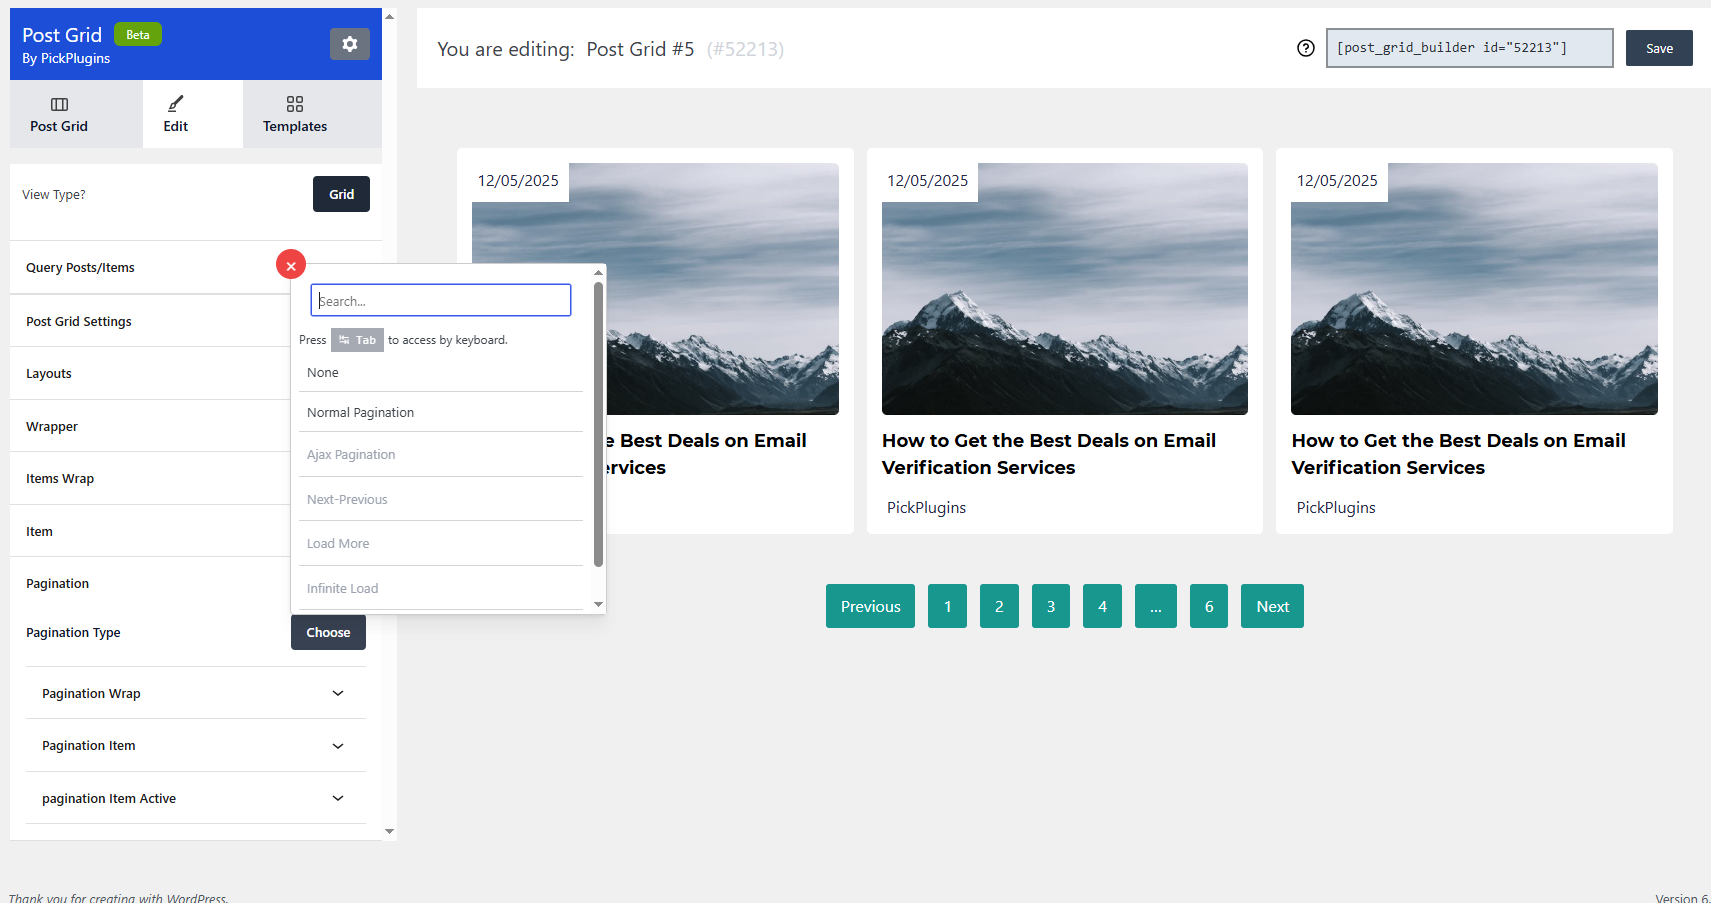Click the 12/05/2025 date on left post
Viewport: 1711px width, 903px height.
(x=518, y=181)
